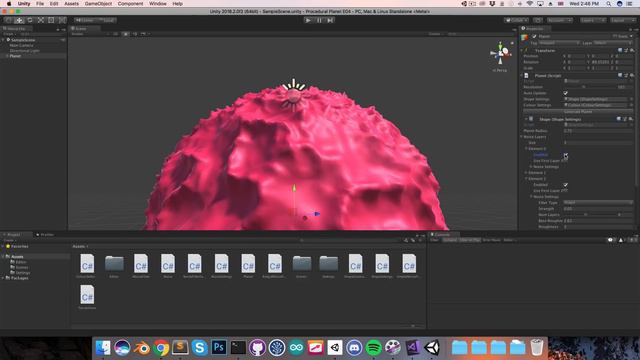Viewport: 640px width, 360px height.
Task: Open the Account dropdown in top toolbar
Action: click(560, 20)
